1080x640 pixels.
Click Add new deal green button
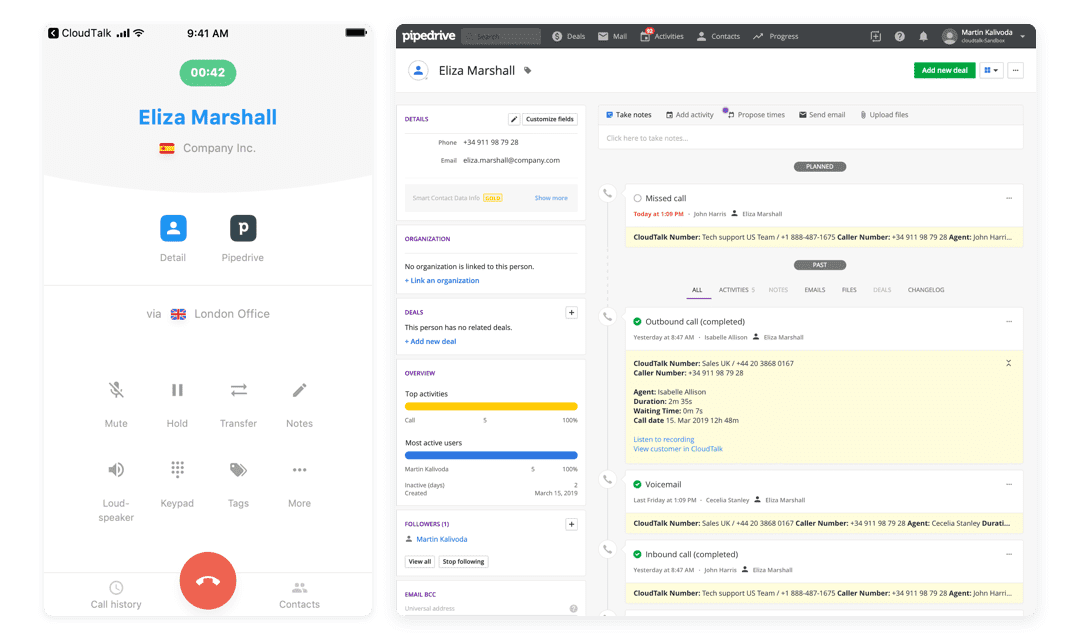tap(944, 70)
